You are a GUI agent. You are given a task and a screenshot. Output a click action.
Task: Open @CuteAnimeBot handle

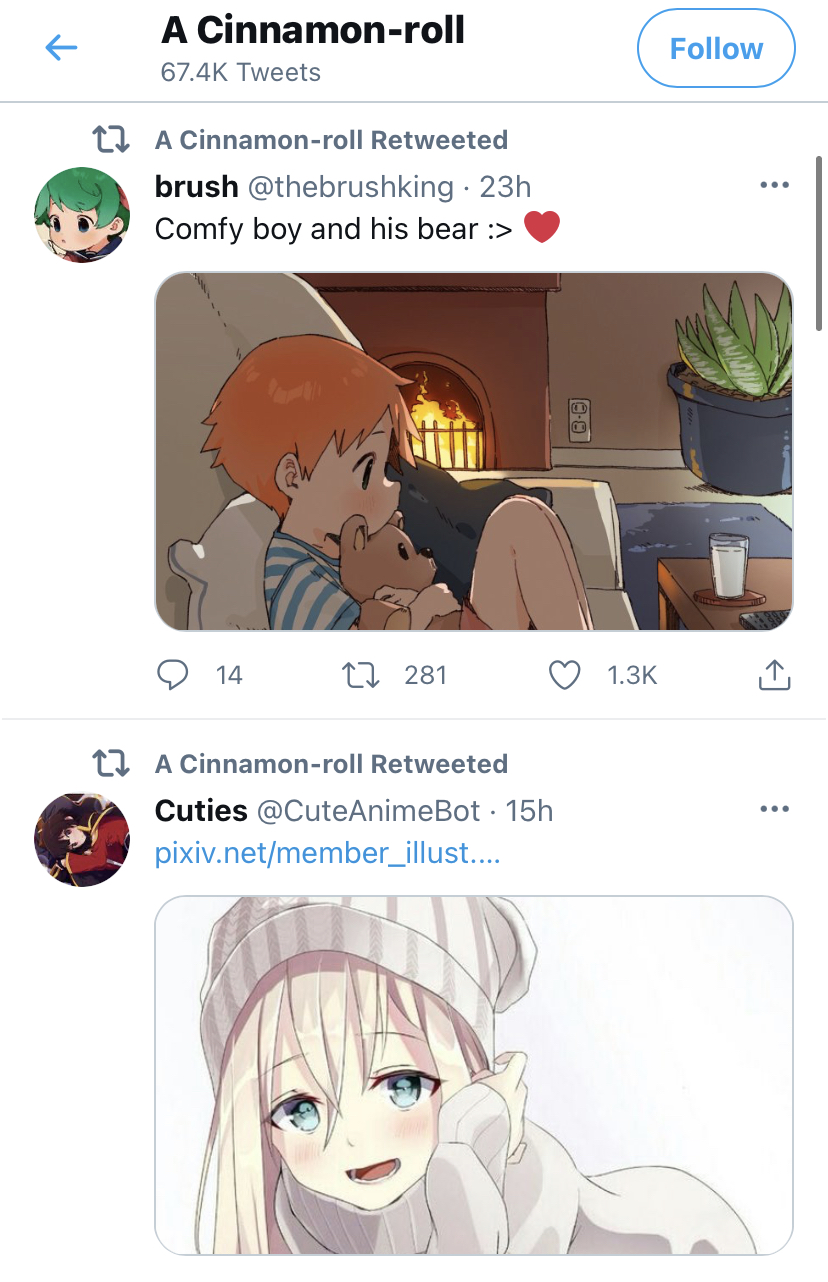[x=369, y=810]
